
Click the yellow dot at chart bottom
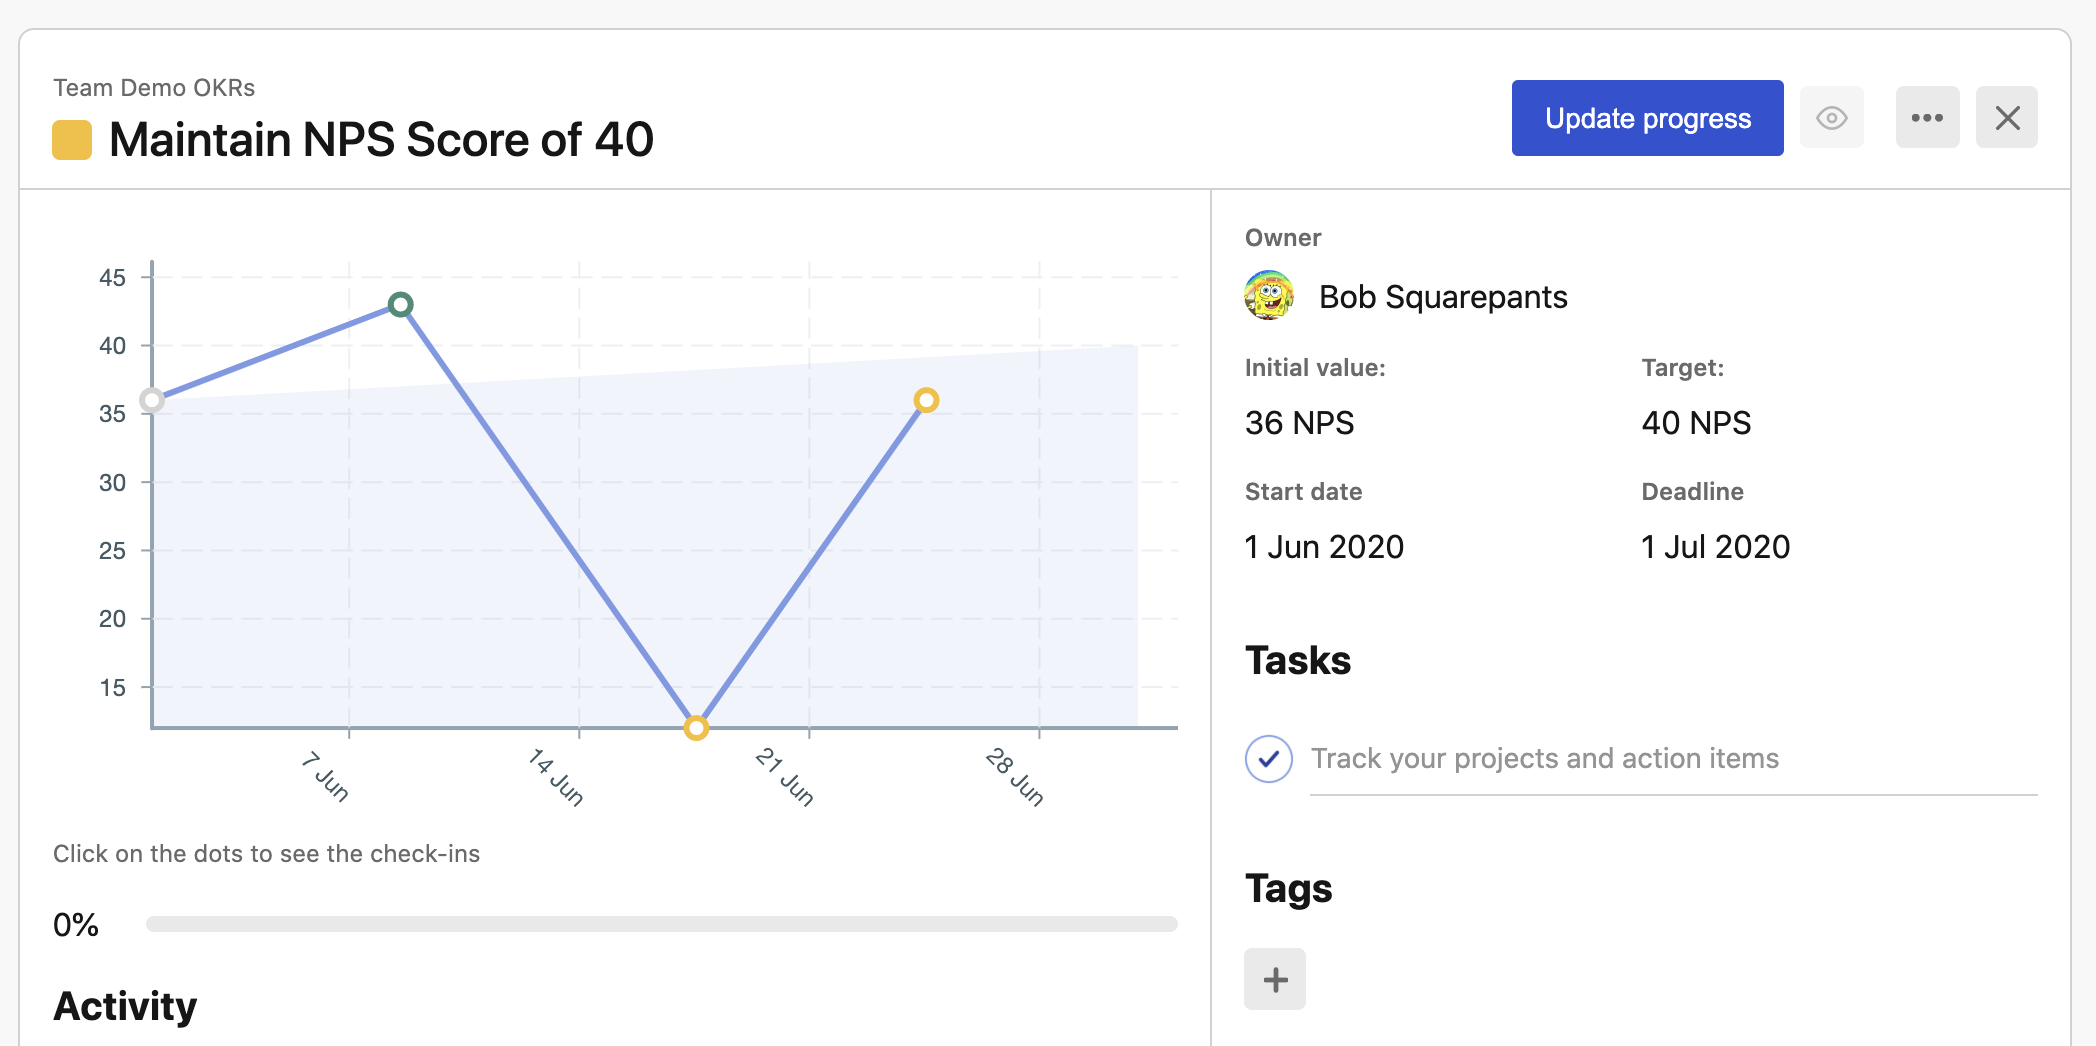(696, 728)
